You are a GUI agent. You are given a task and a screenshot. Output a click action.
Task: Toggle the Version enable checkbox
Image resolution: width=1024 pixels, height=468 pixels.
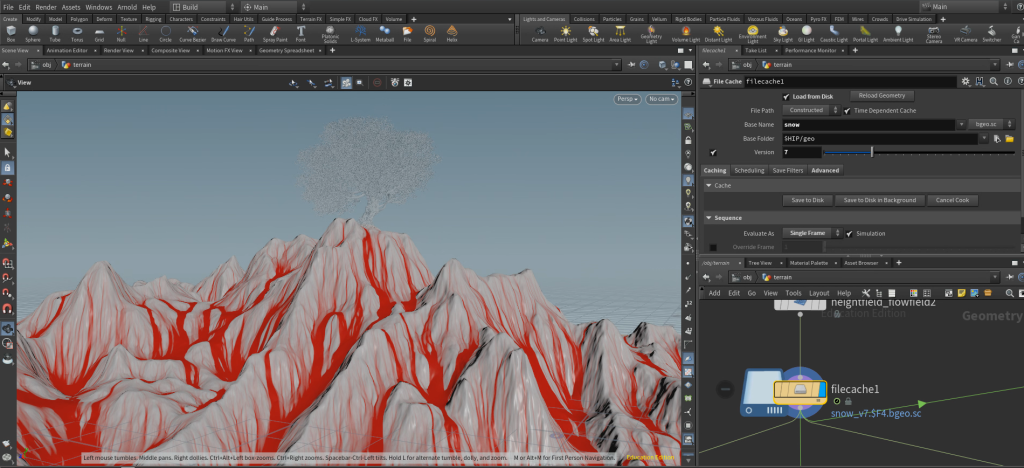pos(713,152)
